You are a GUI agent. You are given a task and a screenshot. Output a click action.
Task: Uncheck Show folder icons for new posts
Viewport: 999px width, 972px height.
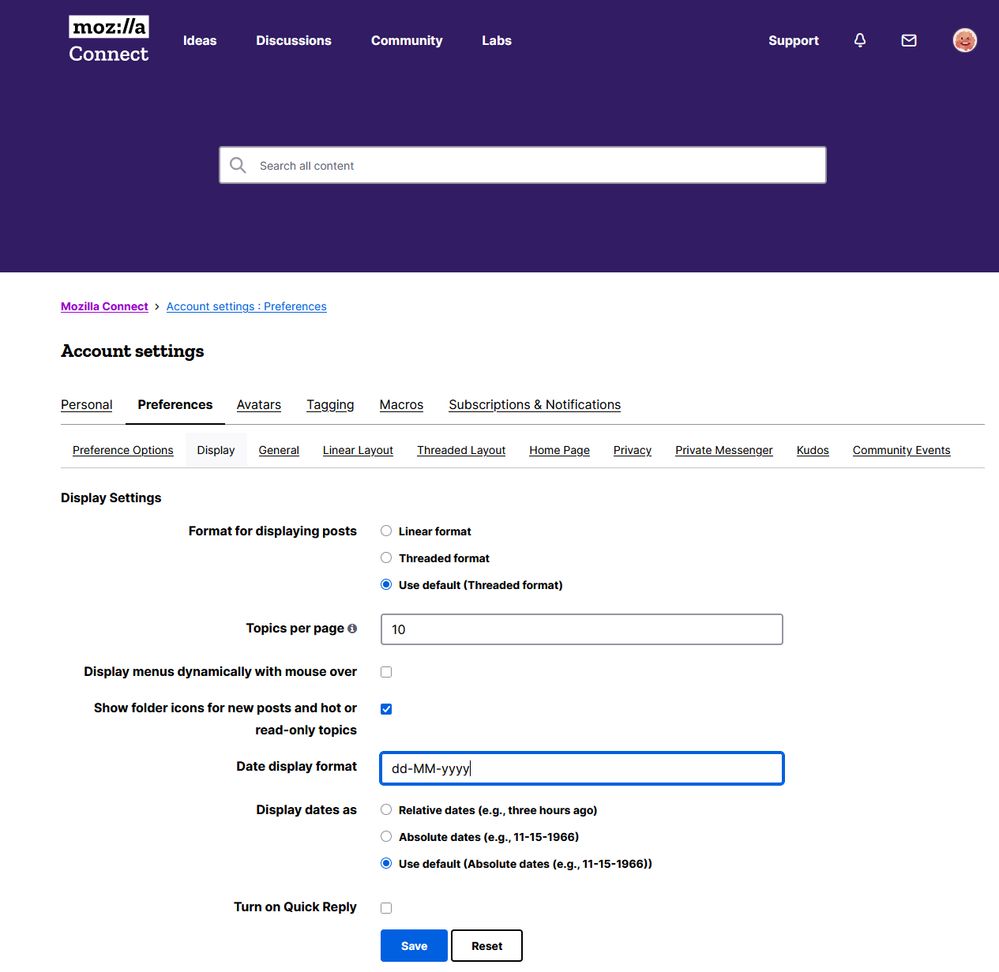coord(386,709)
